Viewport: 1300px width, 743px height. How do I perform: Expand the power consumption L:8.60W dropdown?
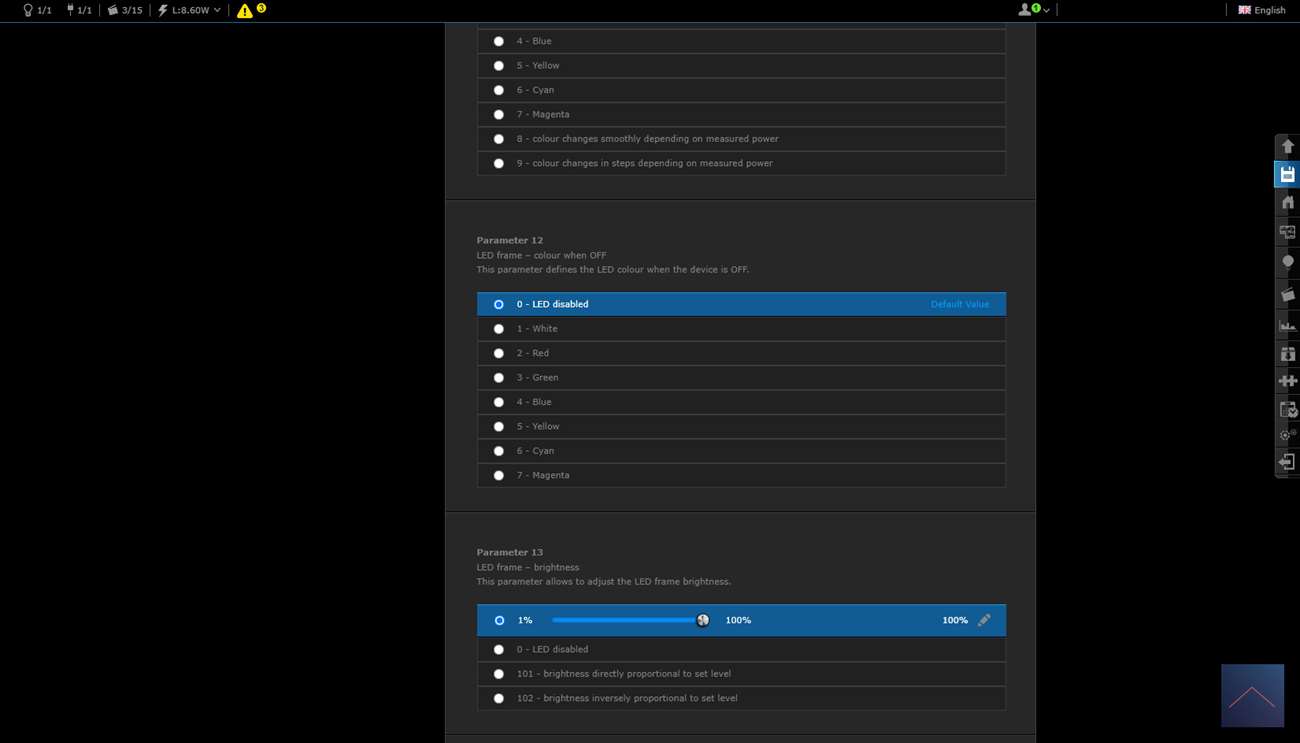(189, 10)
